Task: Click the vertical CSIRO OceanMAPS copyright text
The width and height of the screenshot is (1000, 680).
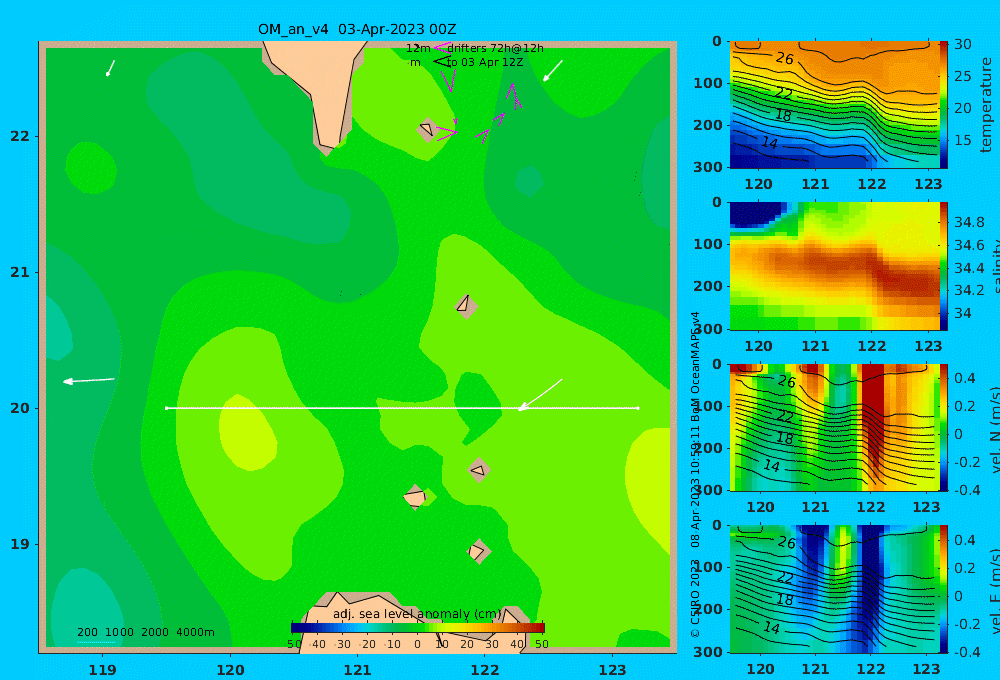Action: point(696,474)
